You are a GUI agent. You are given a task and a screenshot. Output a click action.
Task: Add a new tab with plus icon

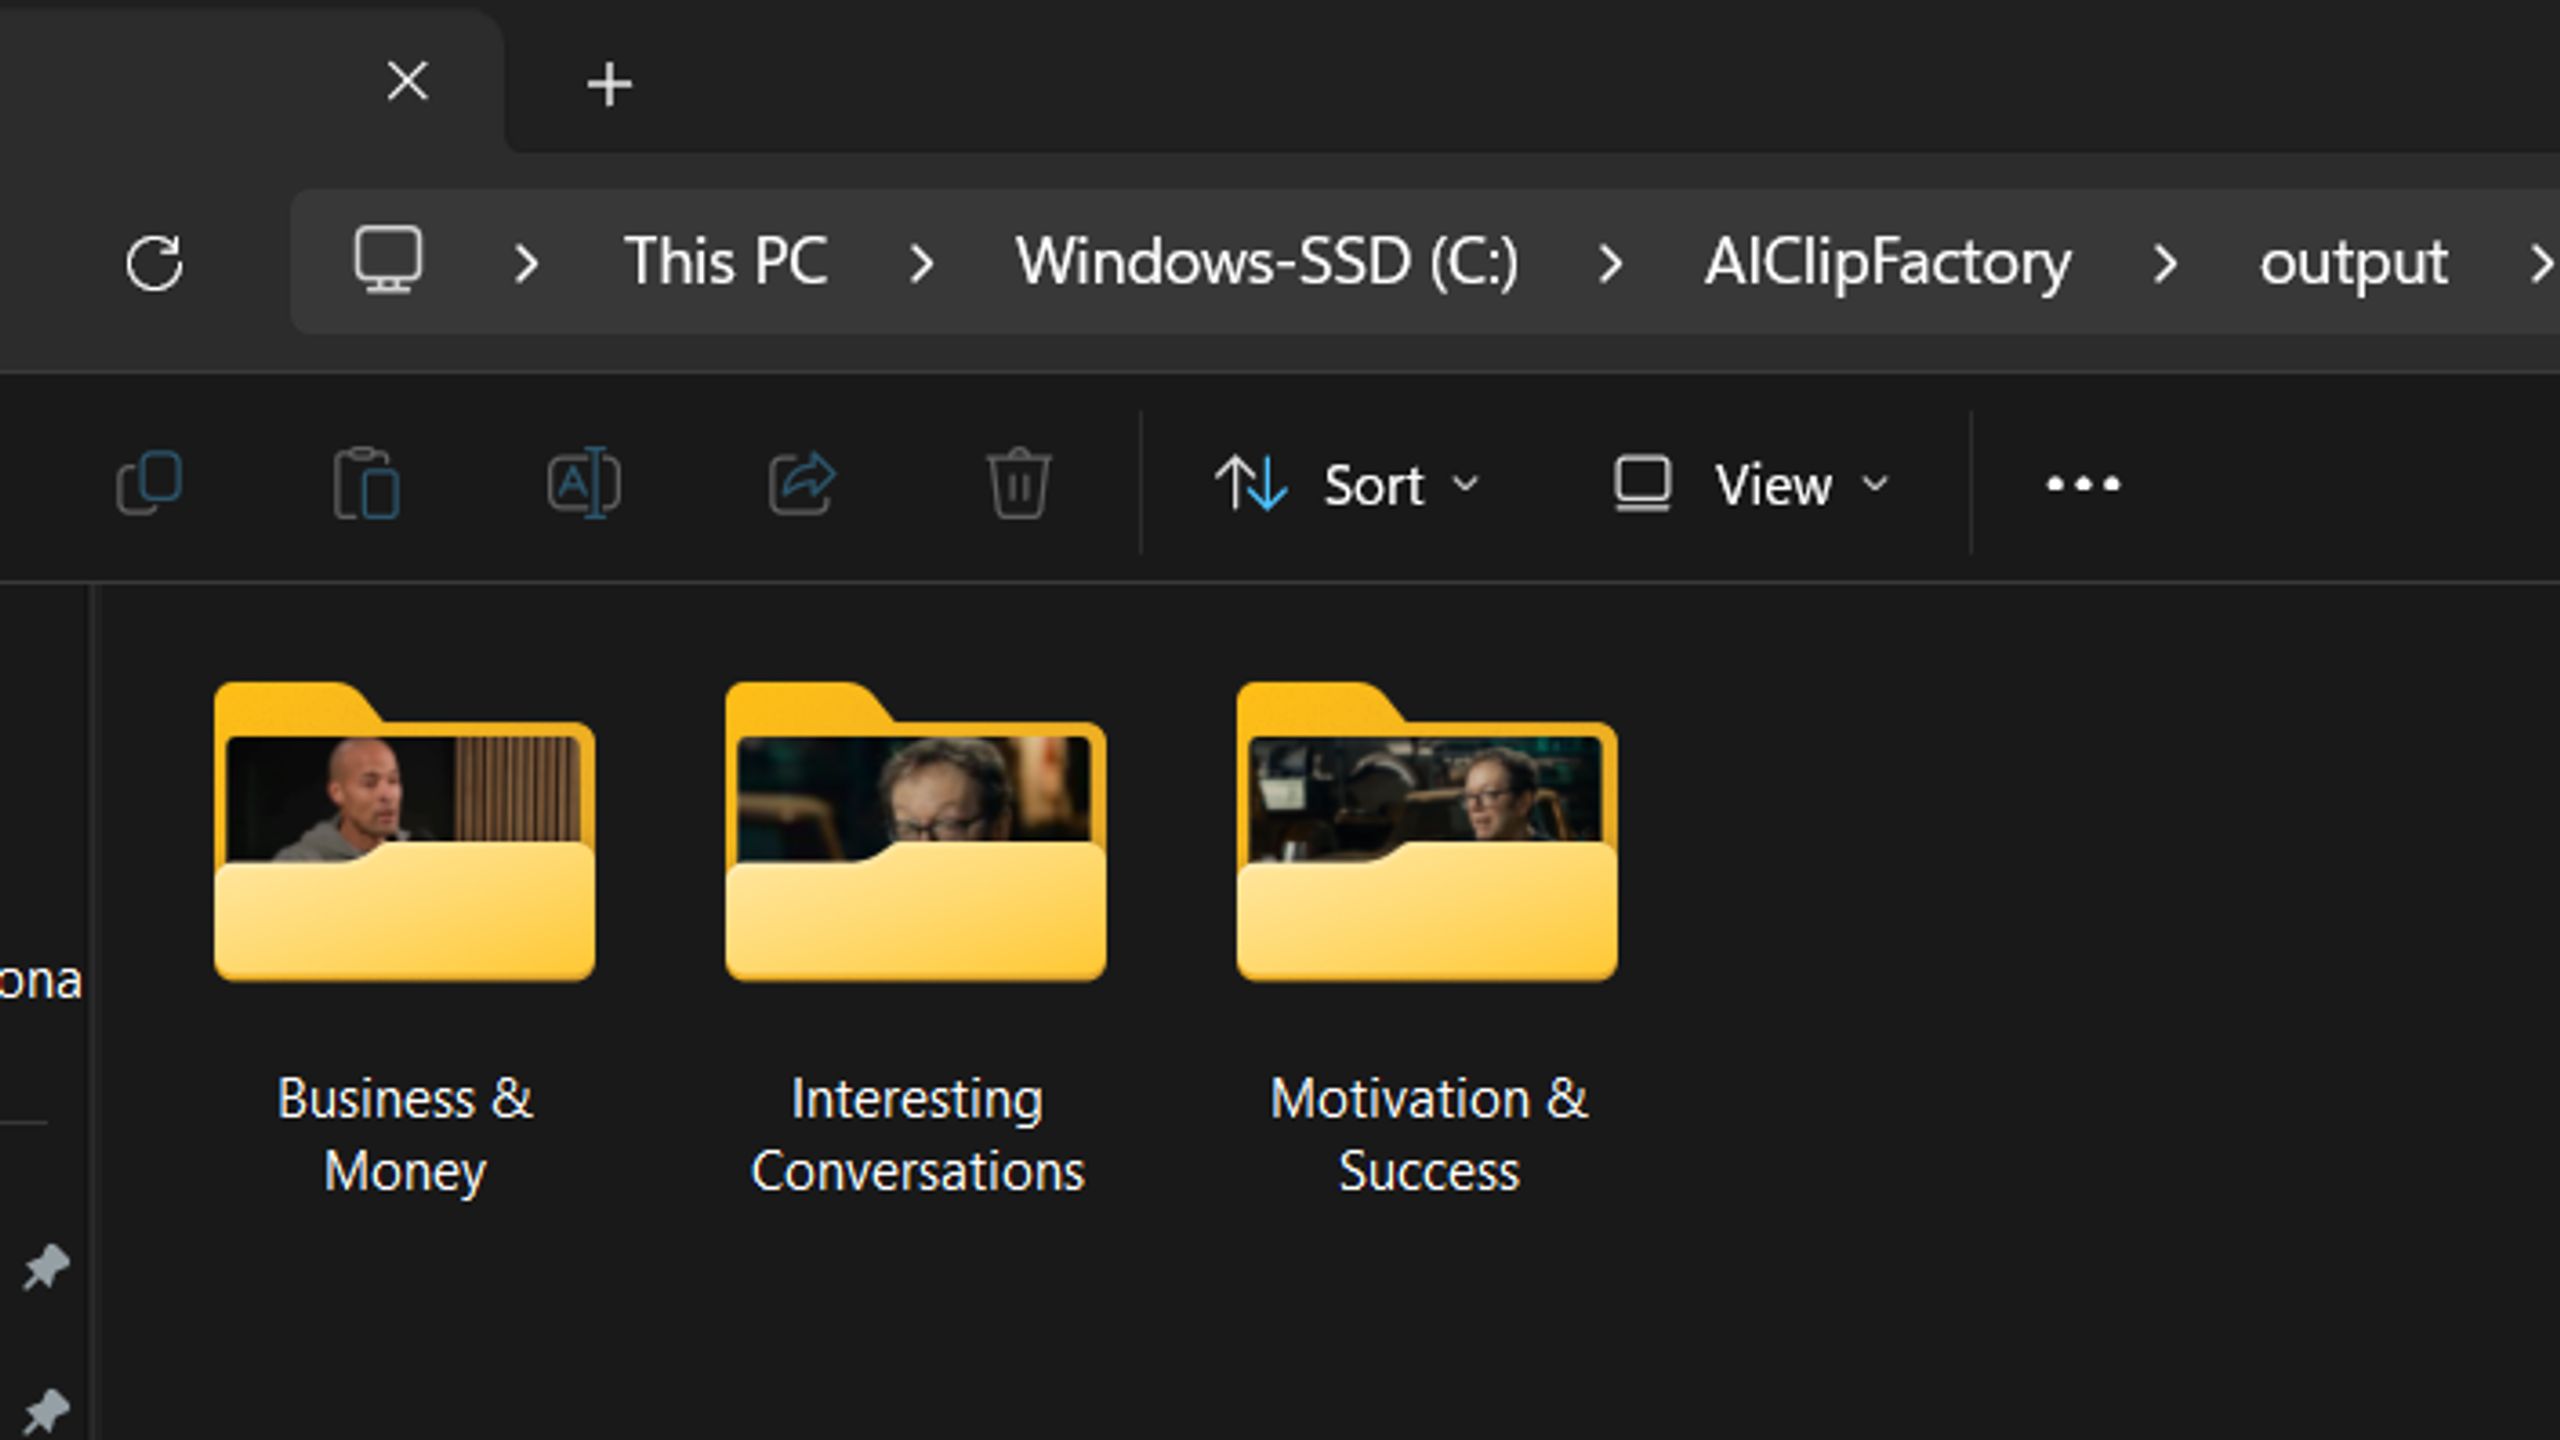pos(609,84)
